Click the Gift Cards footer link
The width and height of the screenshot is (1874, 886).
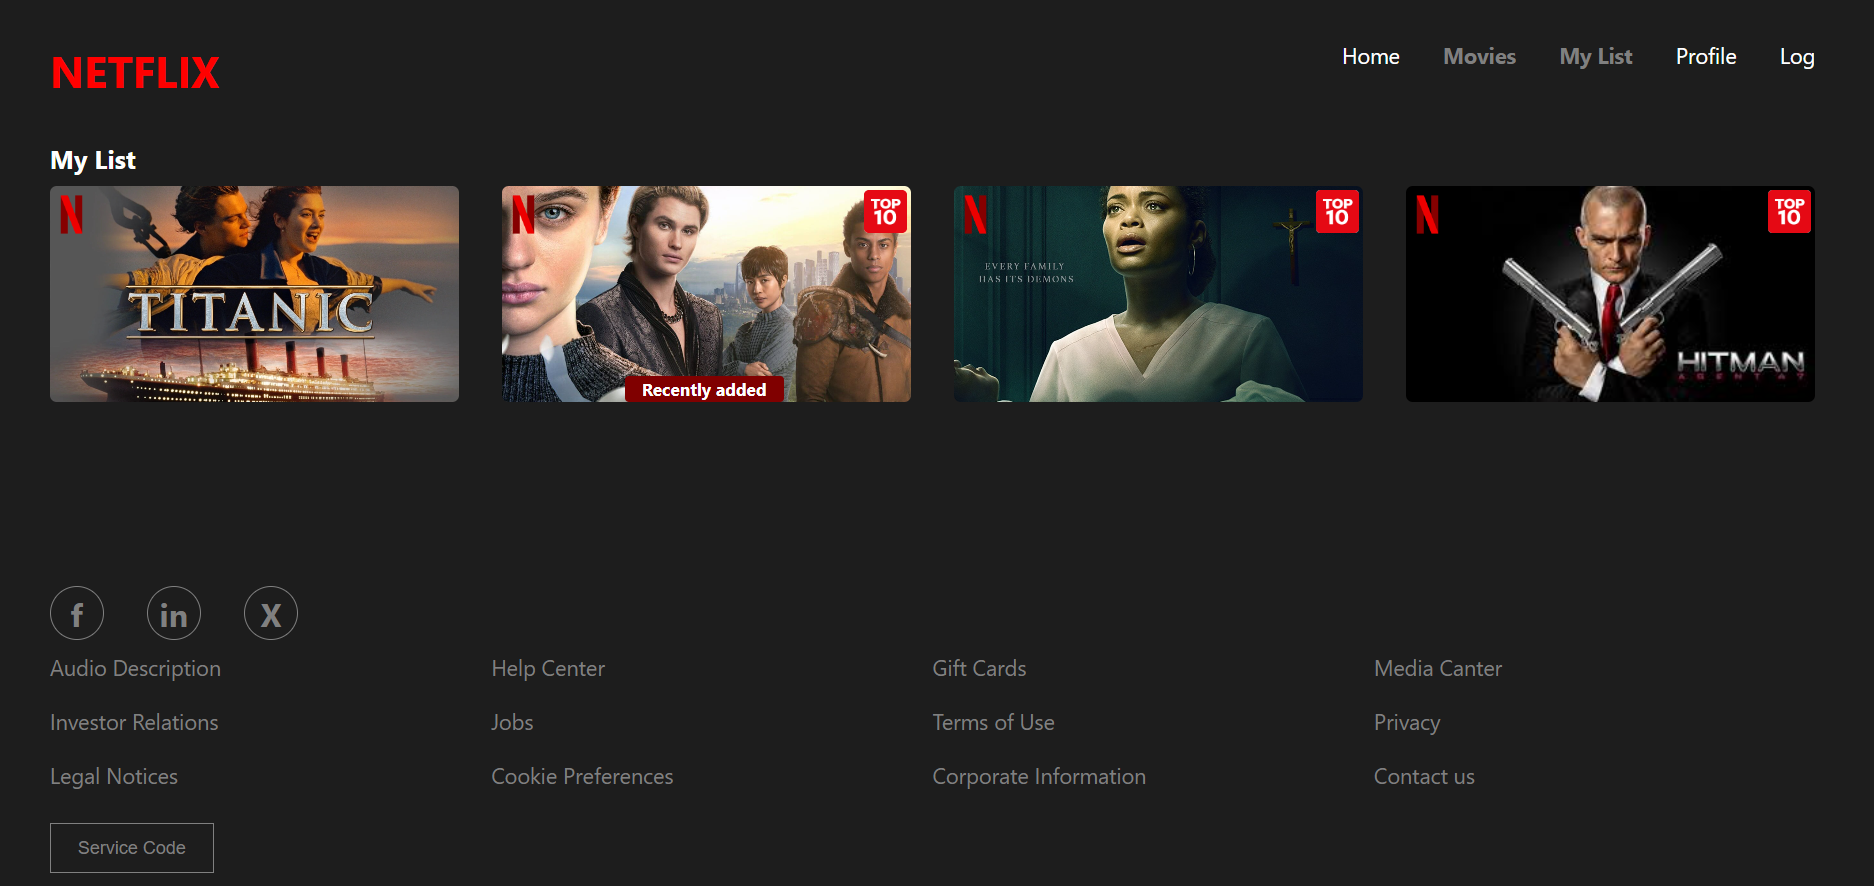(x=979, y=668)
